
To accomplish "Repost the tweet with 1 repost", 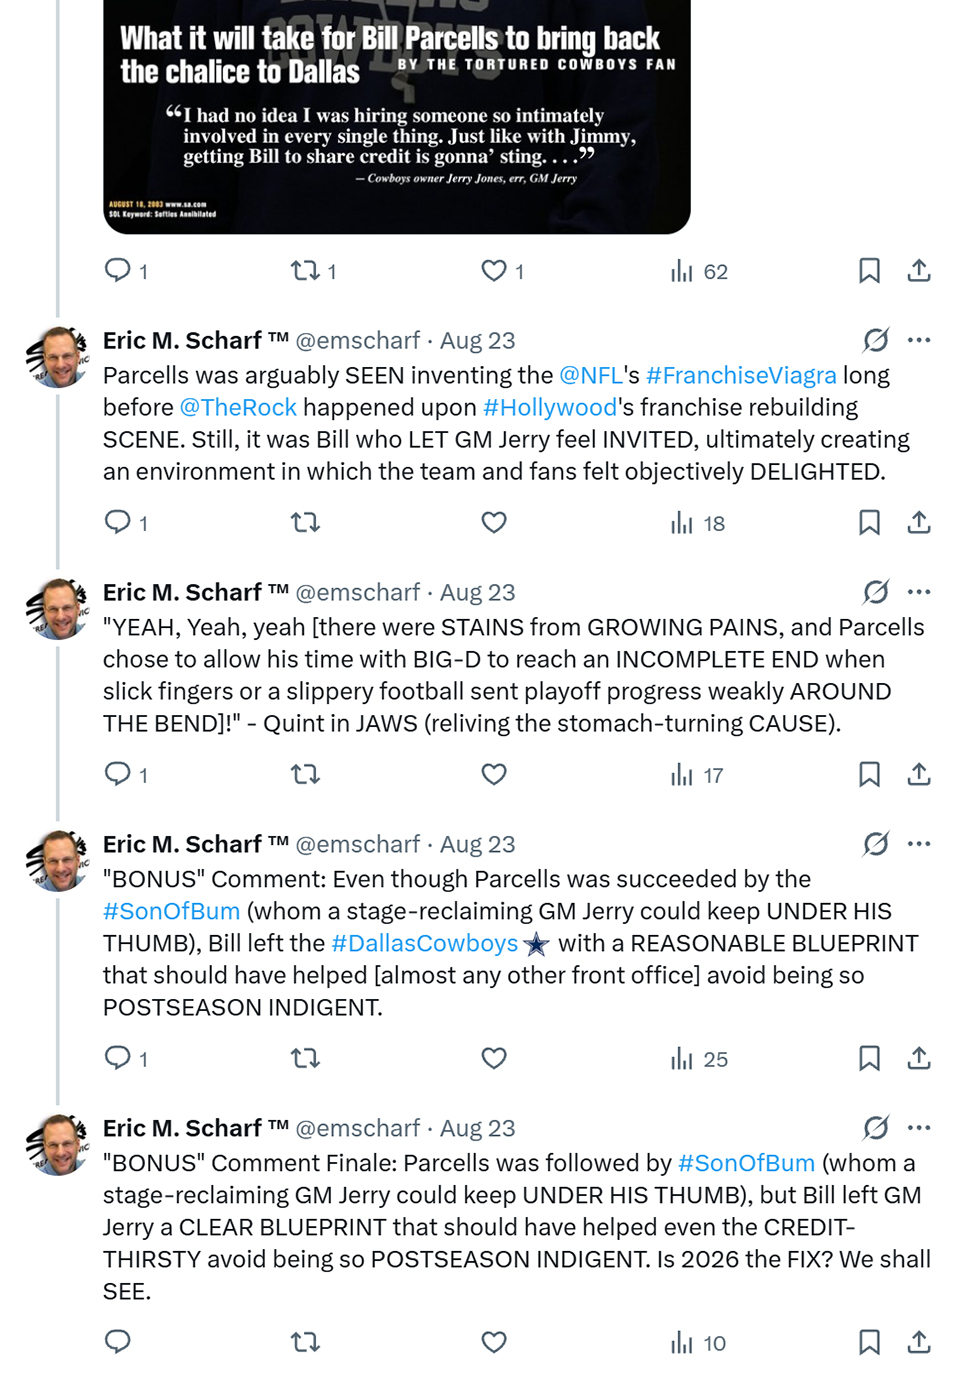I will 313,271.
